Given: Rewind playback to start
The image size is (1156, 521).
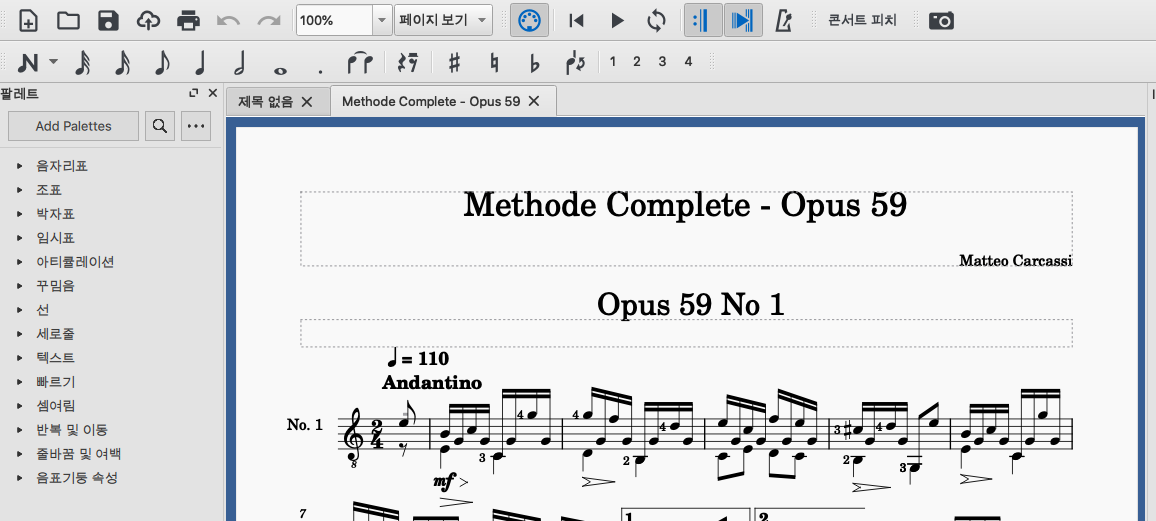Looking at the screenshot, I should click(x=577, y=21).
